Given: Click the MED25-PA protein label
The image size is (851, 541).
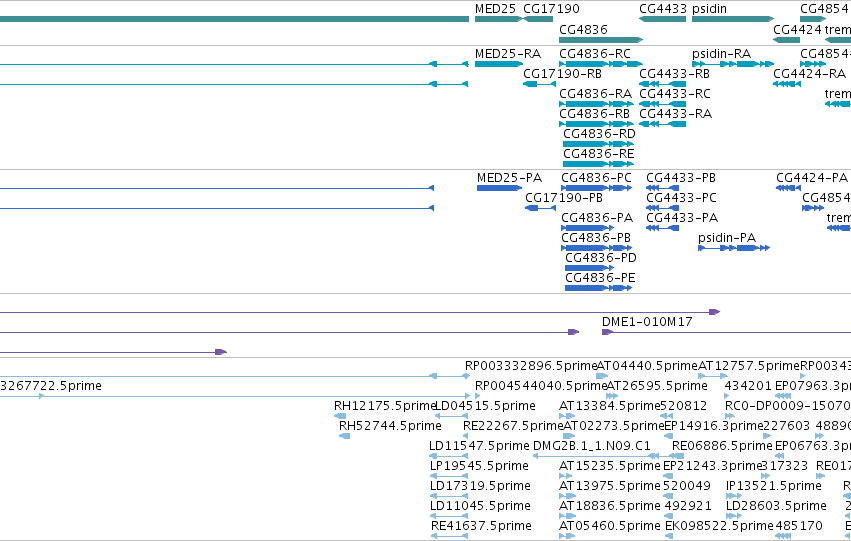Looking at the screenshot, I should [x=509, y=178].
